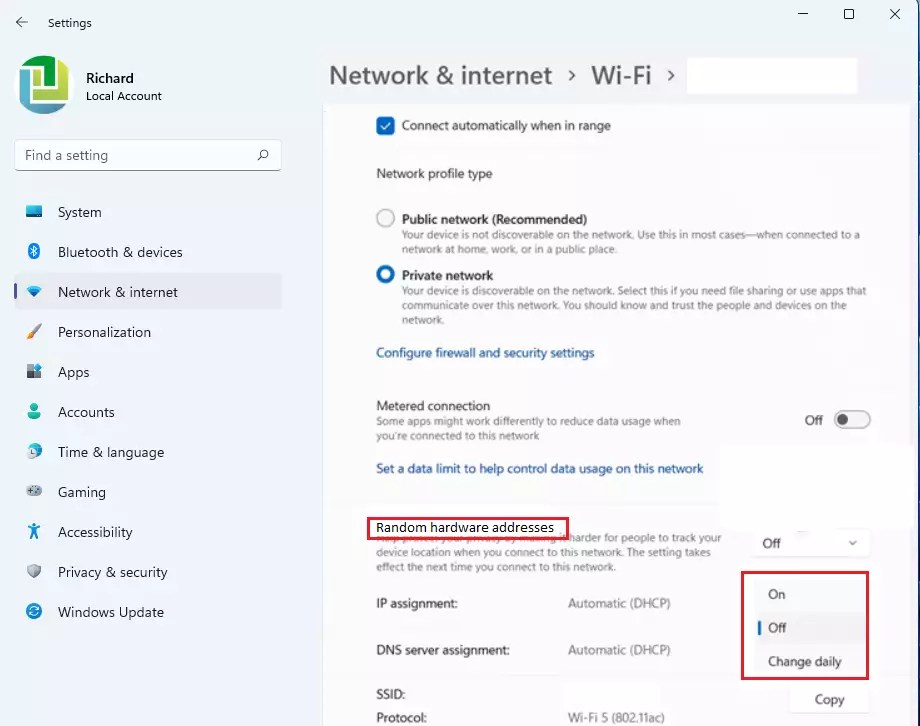Select On in the hardware addresses dropdown
Screen dimensions: 920x726
click(776, 594)
